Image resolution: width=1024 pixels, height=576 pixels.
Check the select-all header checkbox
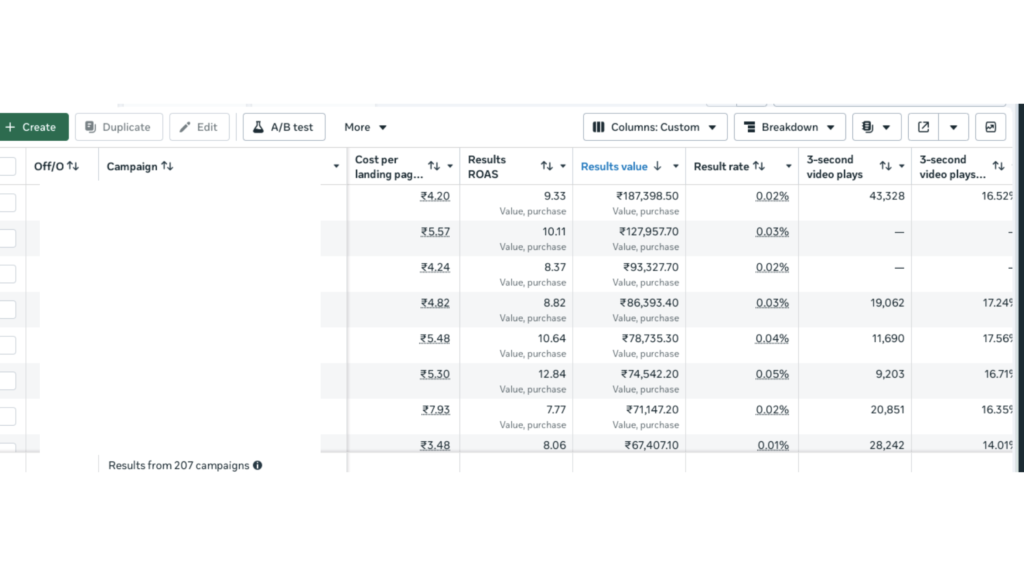[x=7, y=166]
